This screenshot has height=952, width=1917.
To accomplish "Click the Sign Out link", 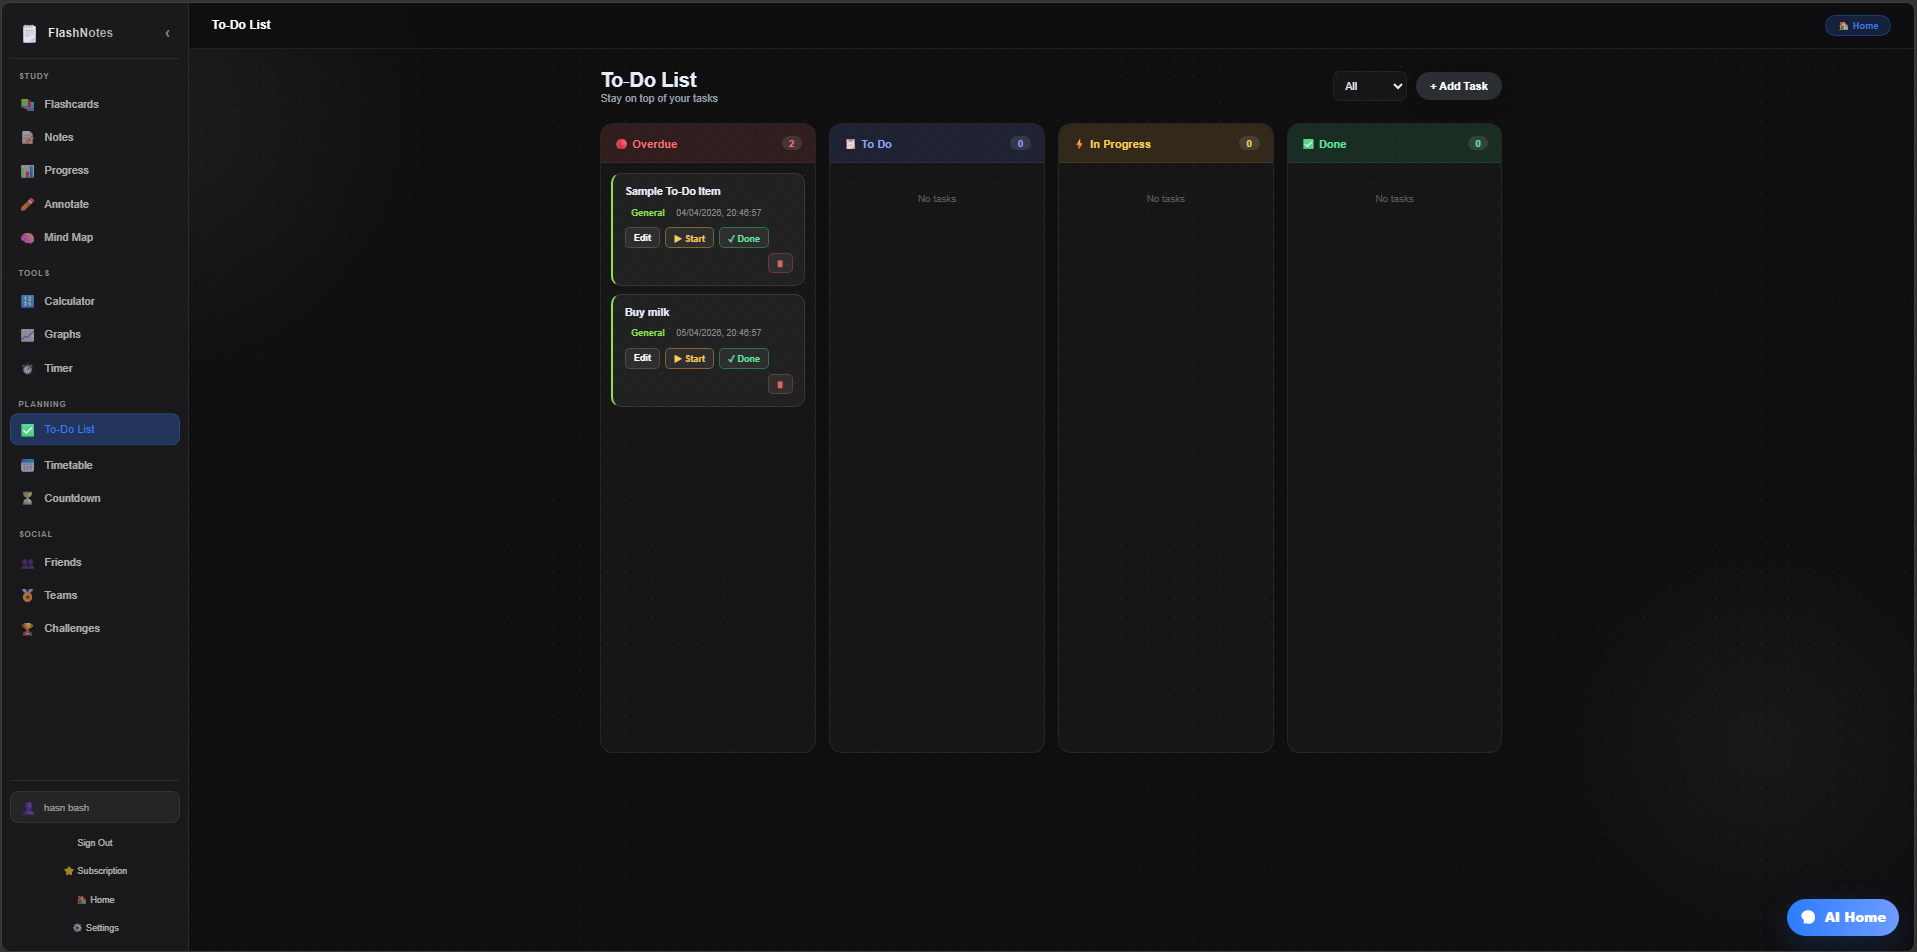I will (x=95, y=843).
